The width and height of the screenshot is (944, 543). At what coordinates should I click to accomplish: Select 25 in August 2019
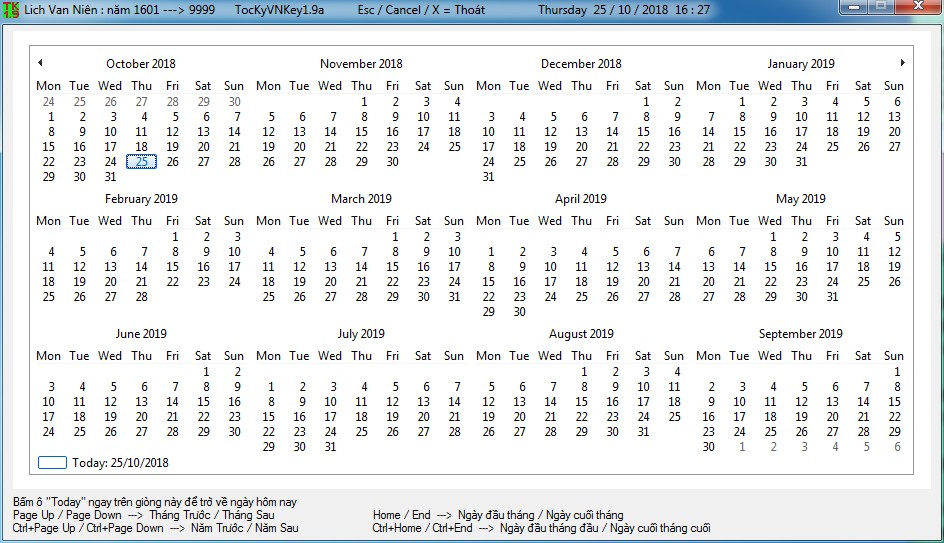click(x=674, y=417)
